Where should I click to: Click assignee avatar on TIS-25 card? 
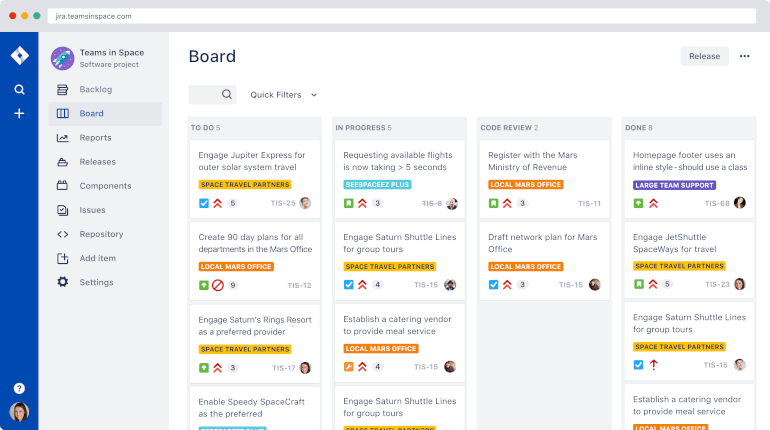click(305, 203)
